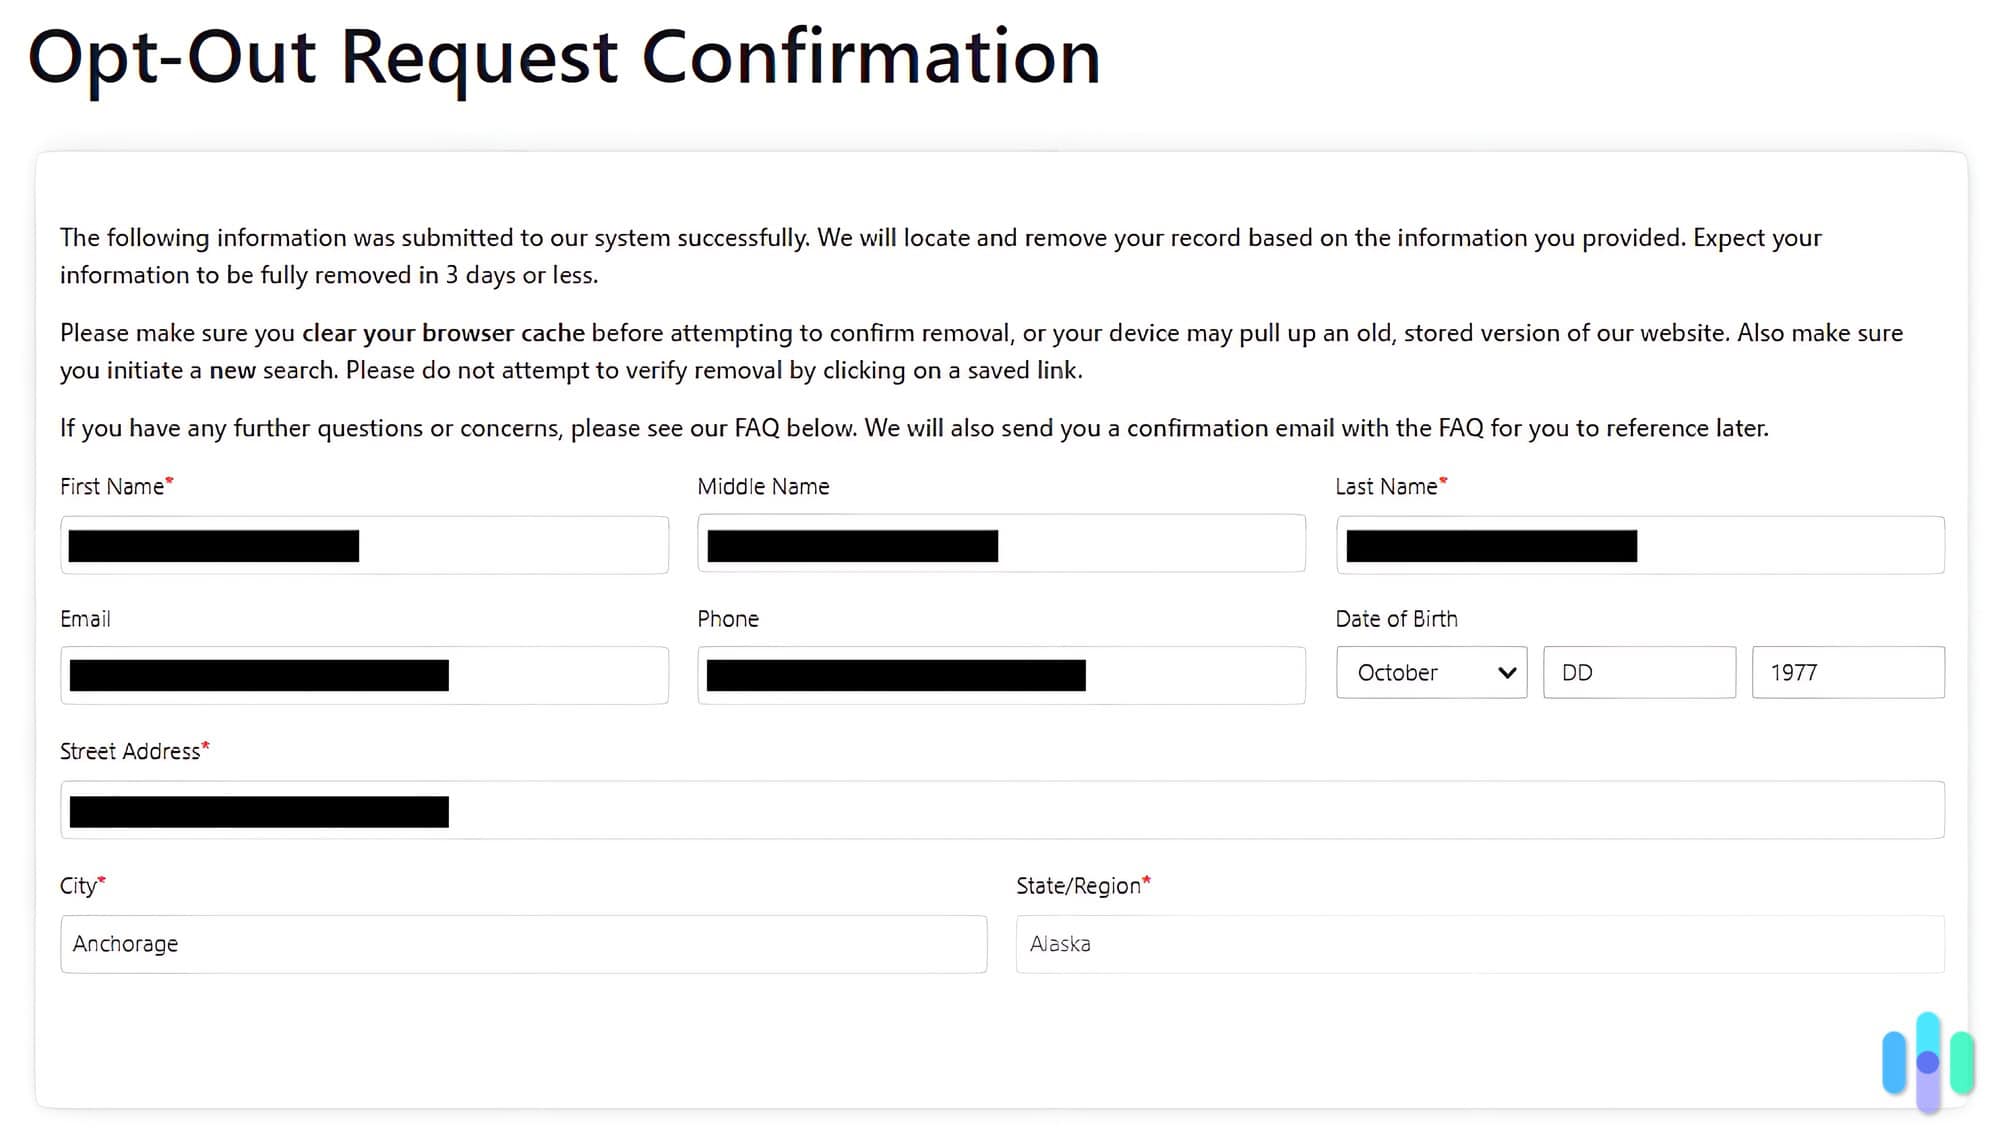This screenshot has width=2000, height=1140.
Task: Click the DD day field
Action: [1639, 672]
